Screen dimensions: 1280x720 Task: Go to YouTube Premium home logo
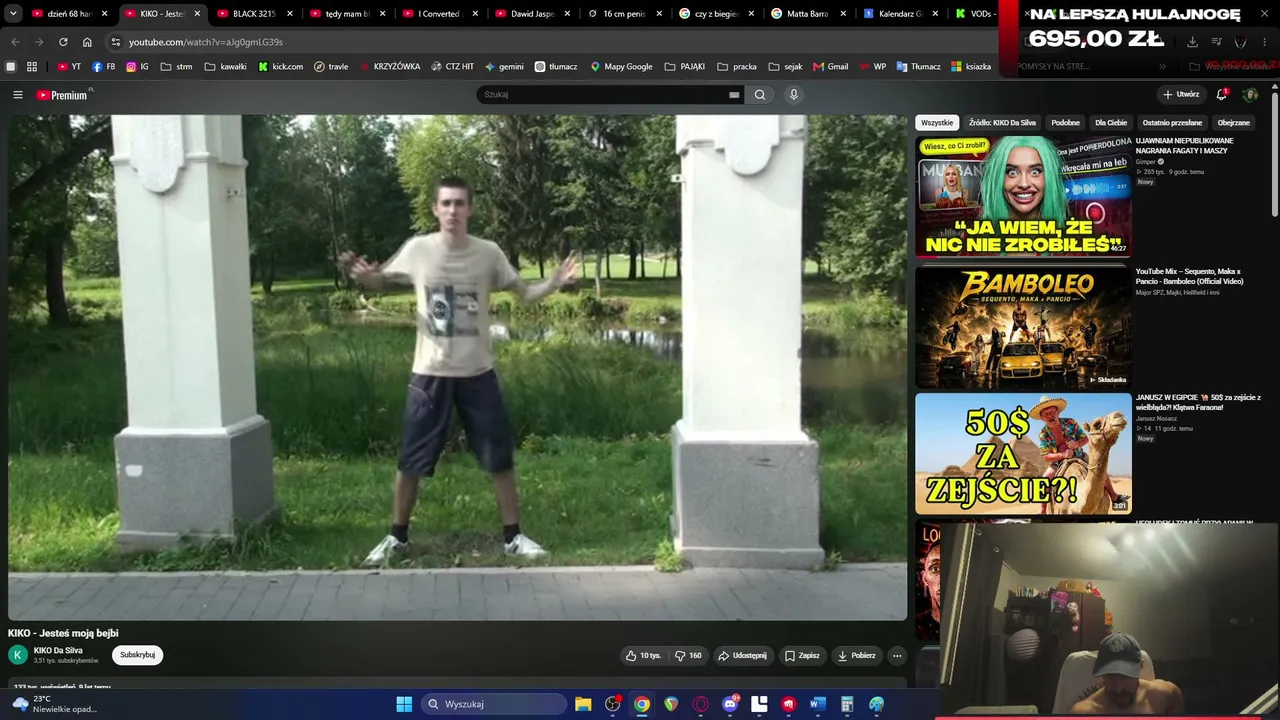(63, 95)
